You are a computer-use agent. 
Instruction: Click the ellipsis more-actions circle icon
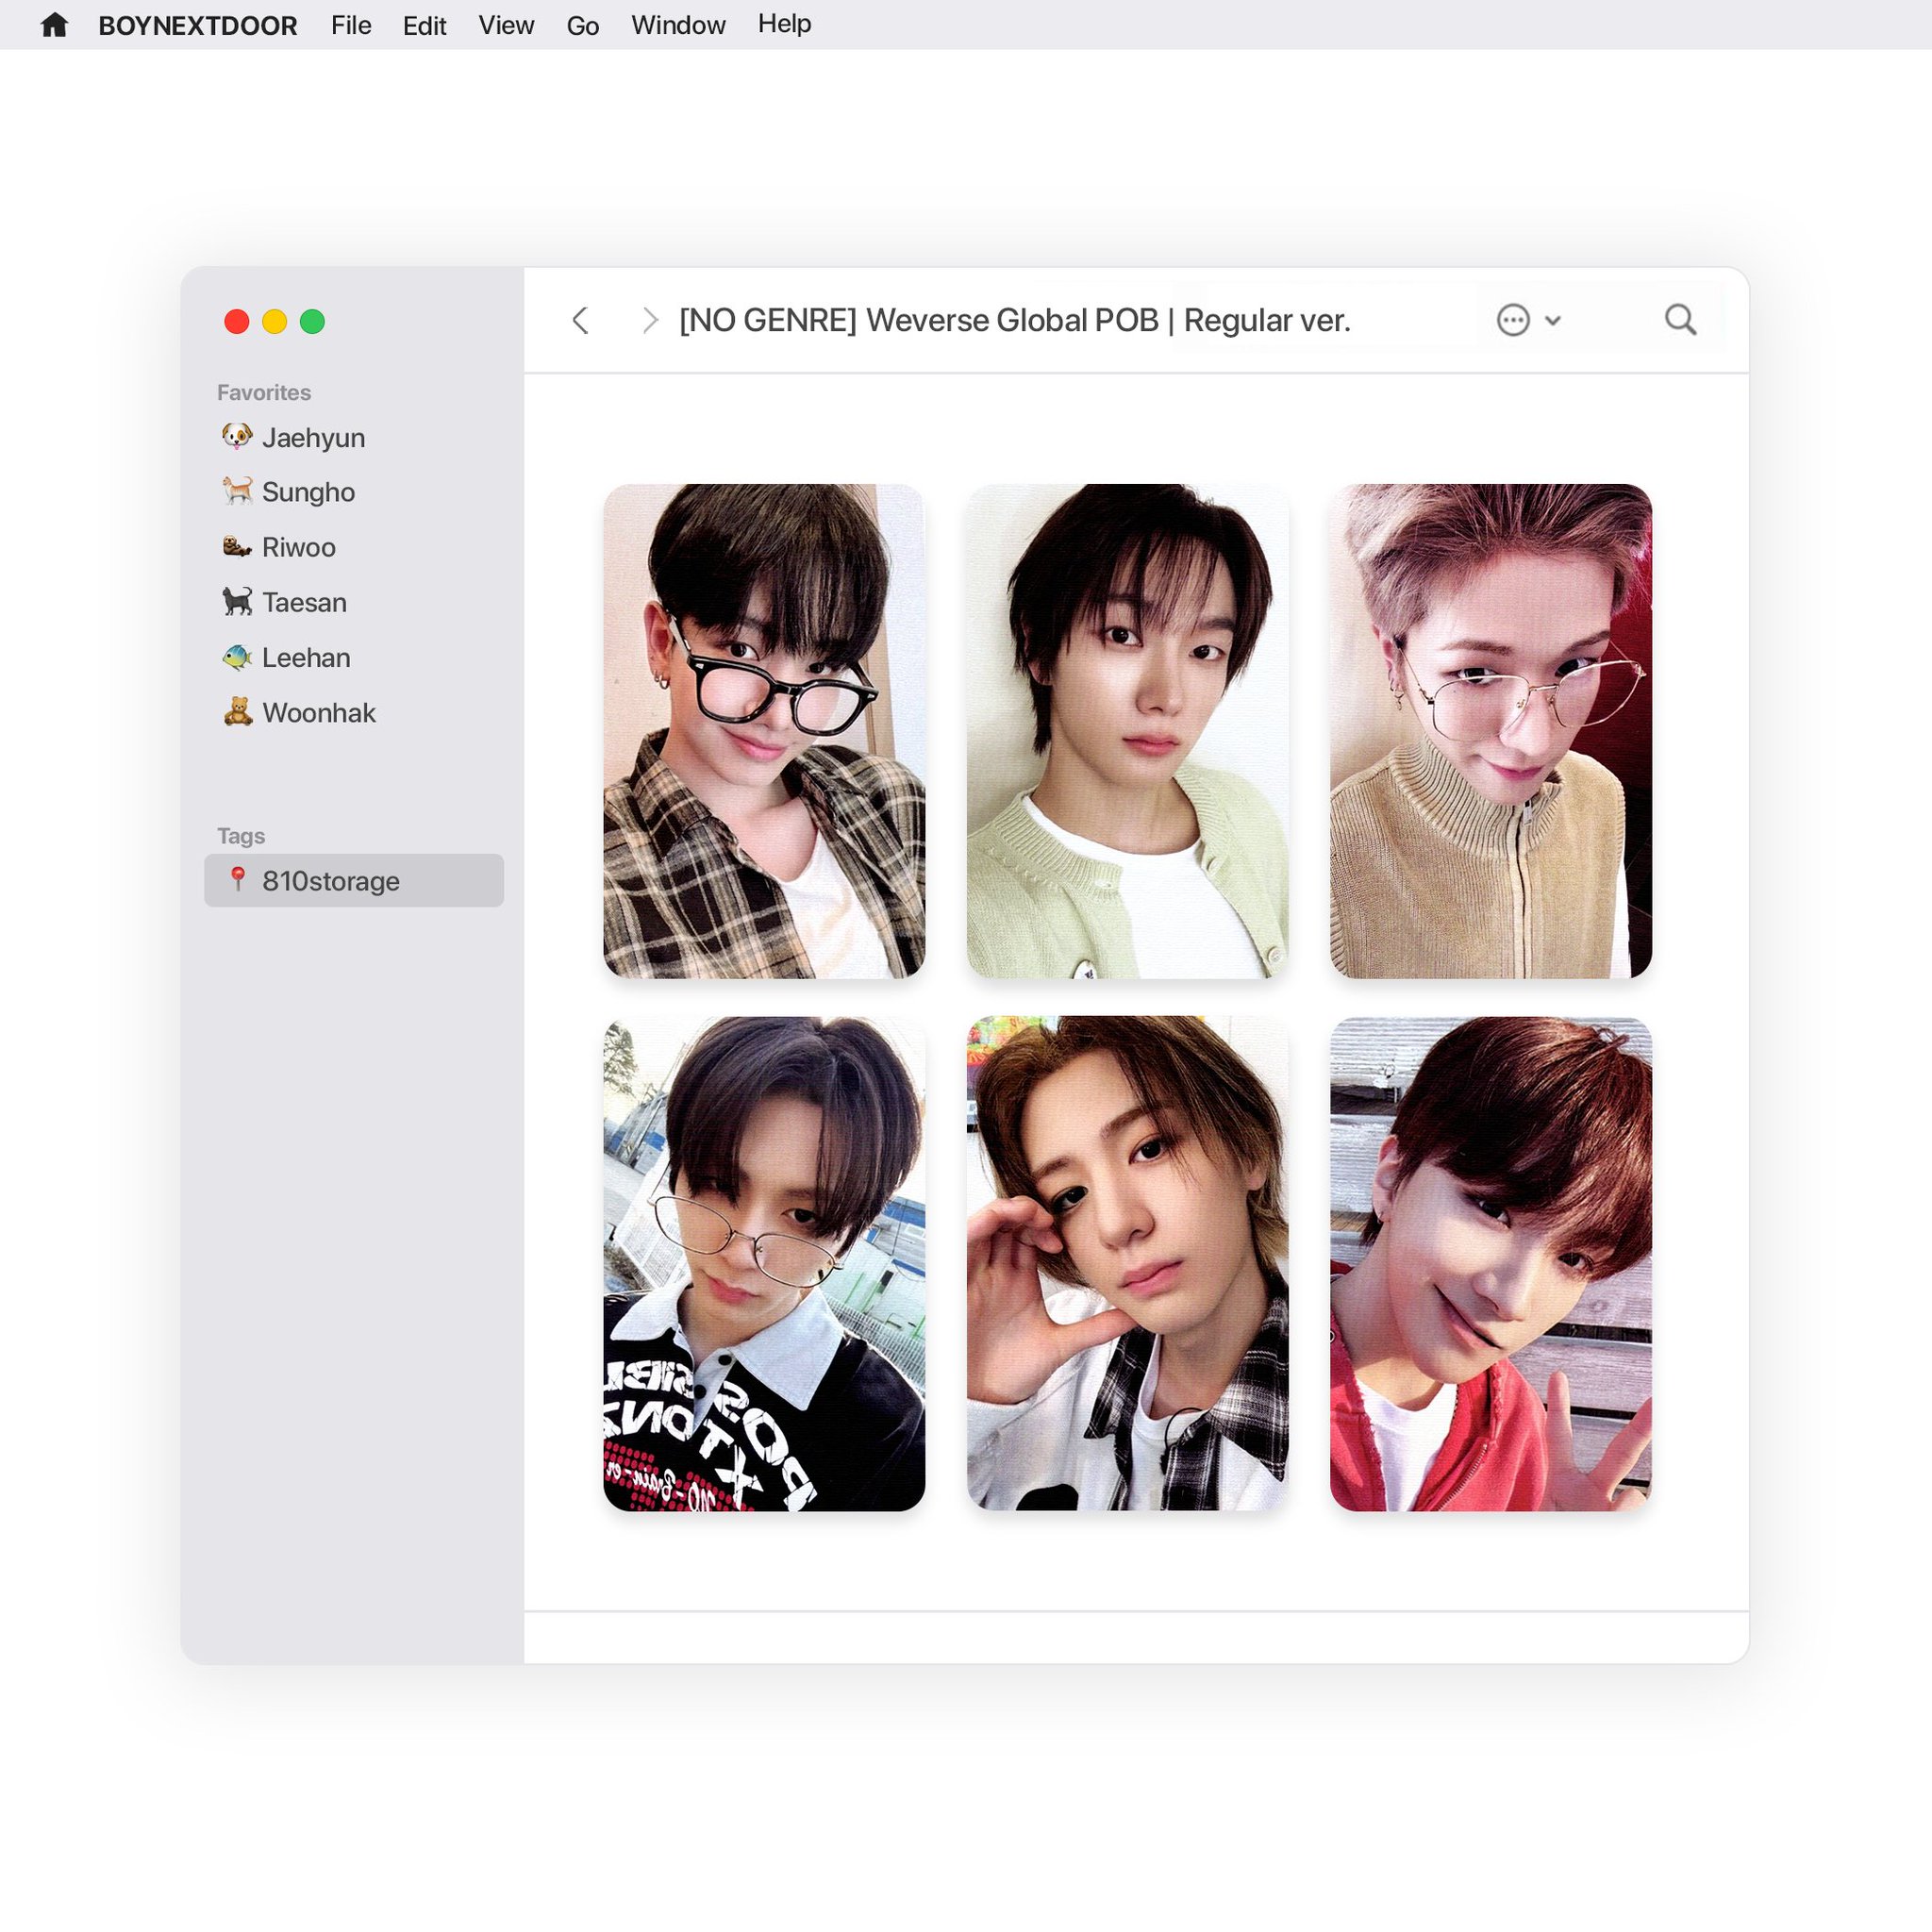click(1513, 320)
